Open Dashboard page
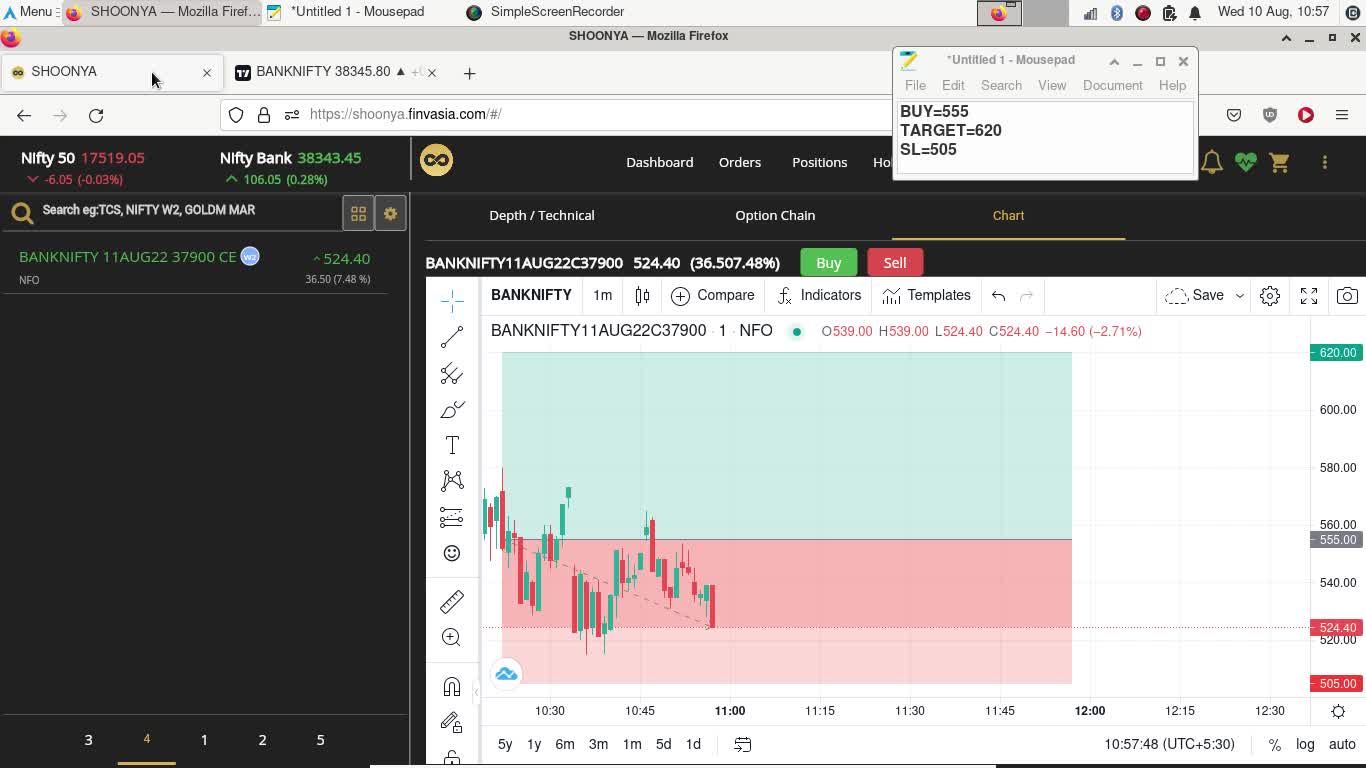The width and height of the screenshot is (1366, 768). point(659,162)
